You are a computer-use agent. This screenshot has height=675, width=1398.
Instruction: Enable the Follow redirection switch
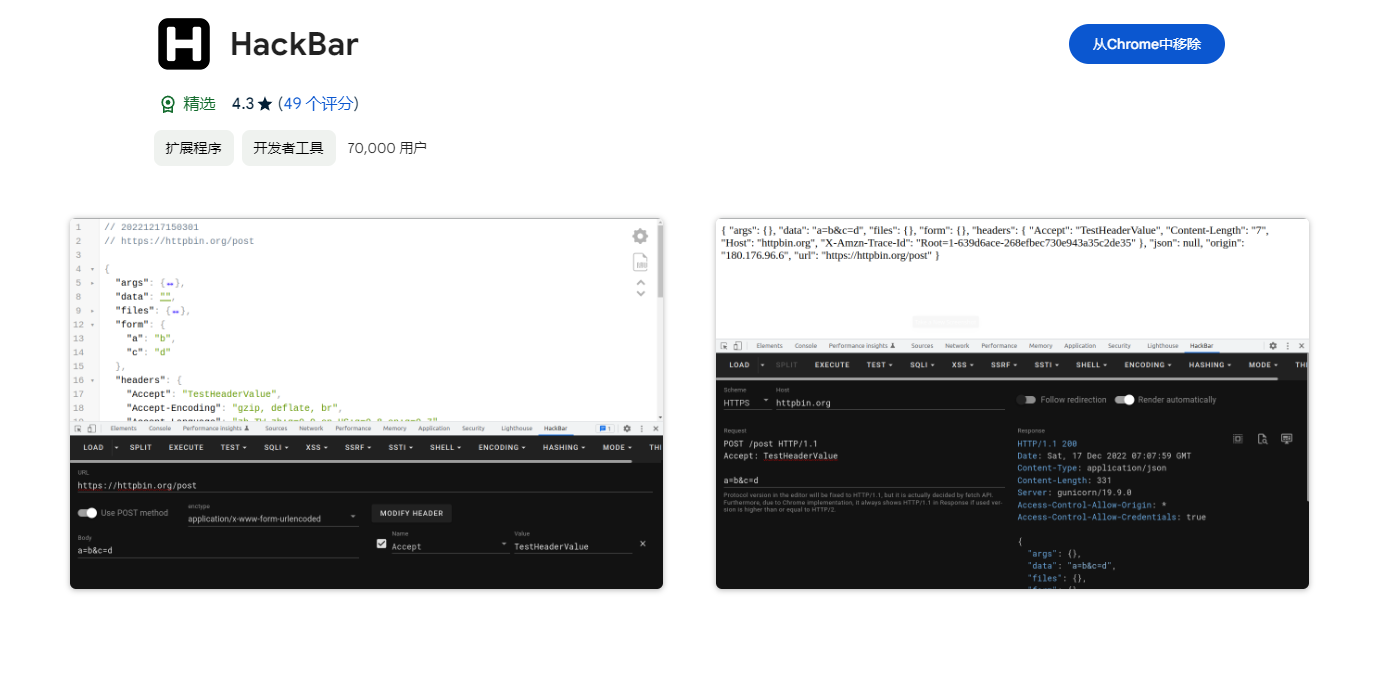(1026, 400)
